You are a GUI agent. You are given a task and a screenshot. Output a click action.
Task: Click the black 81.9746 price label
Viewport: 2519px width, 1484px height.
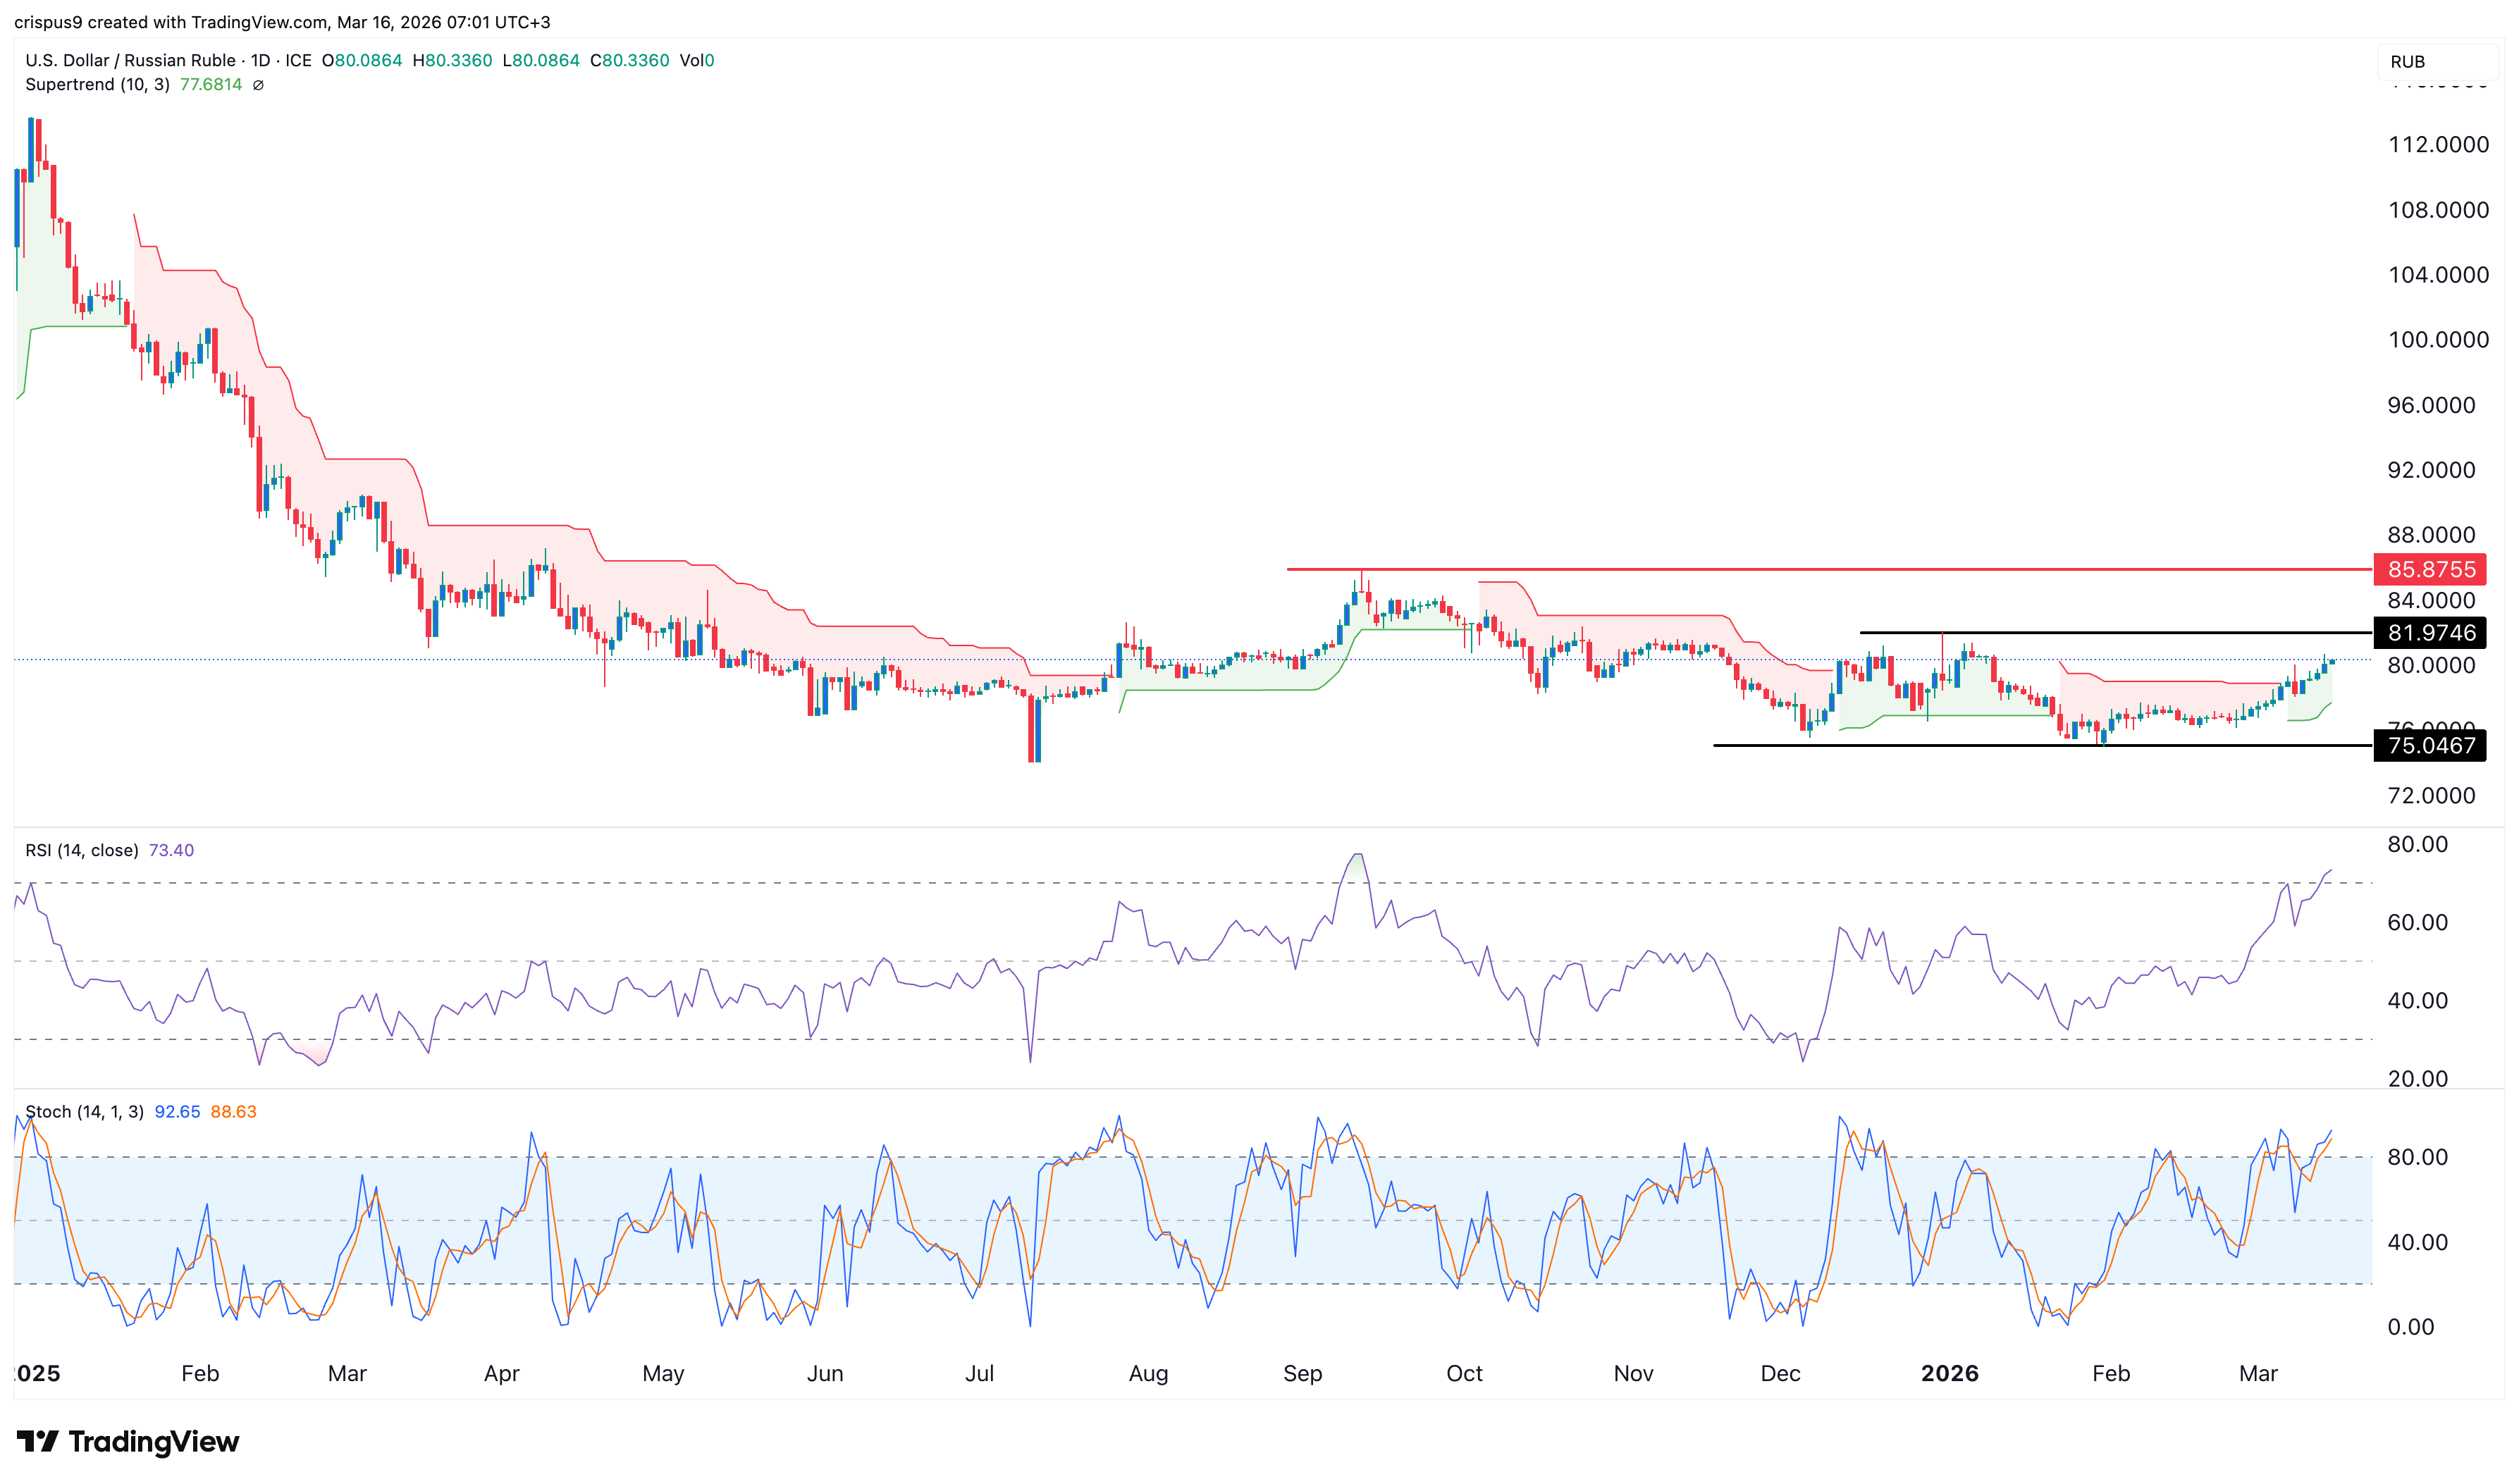pyautogui.click(x=2429, y=632)
